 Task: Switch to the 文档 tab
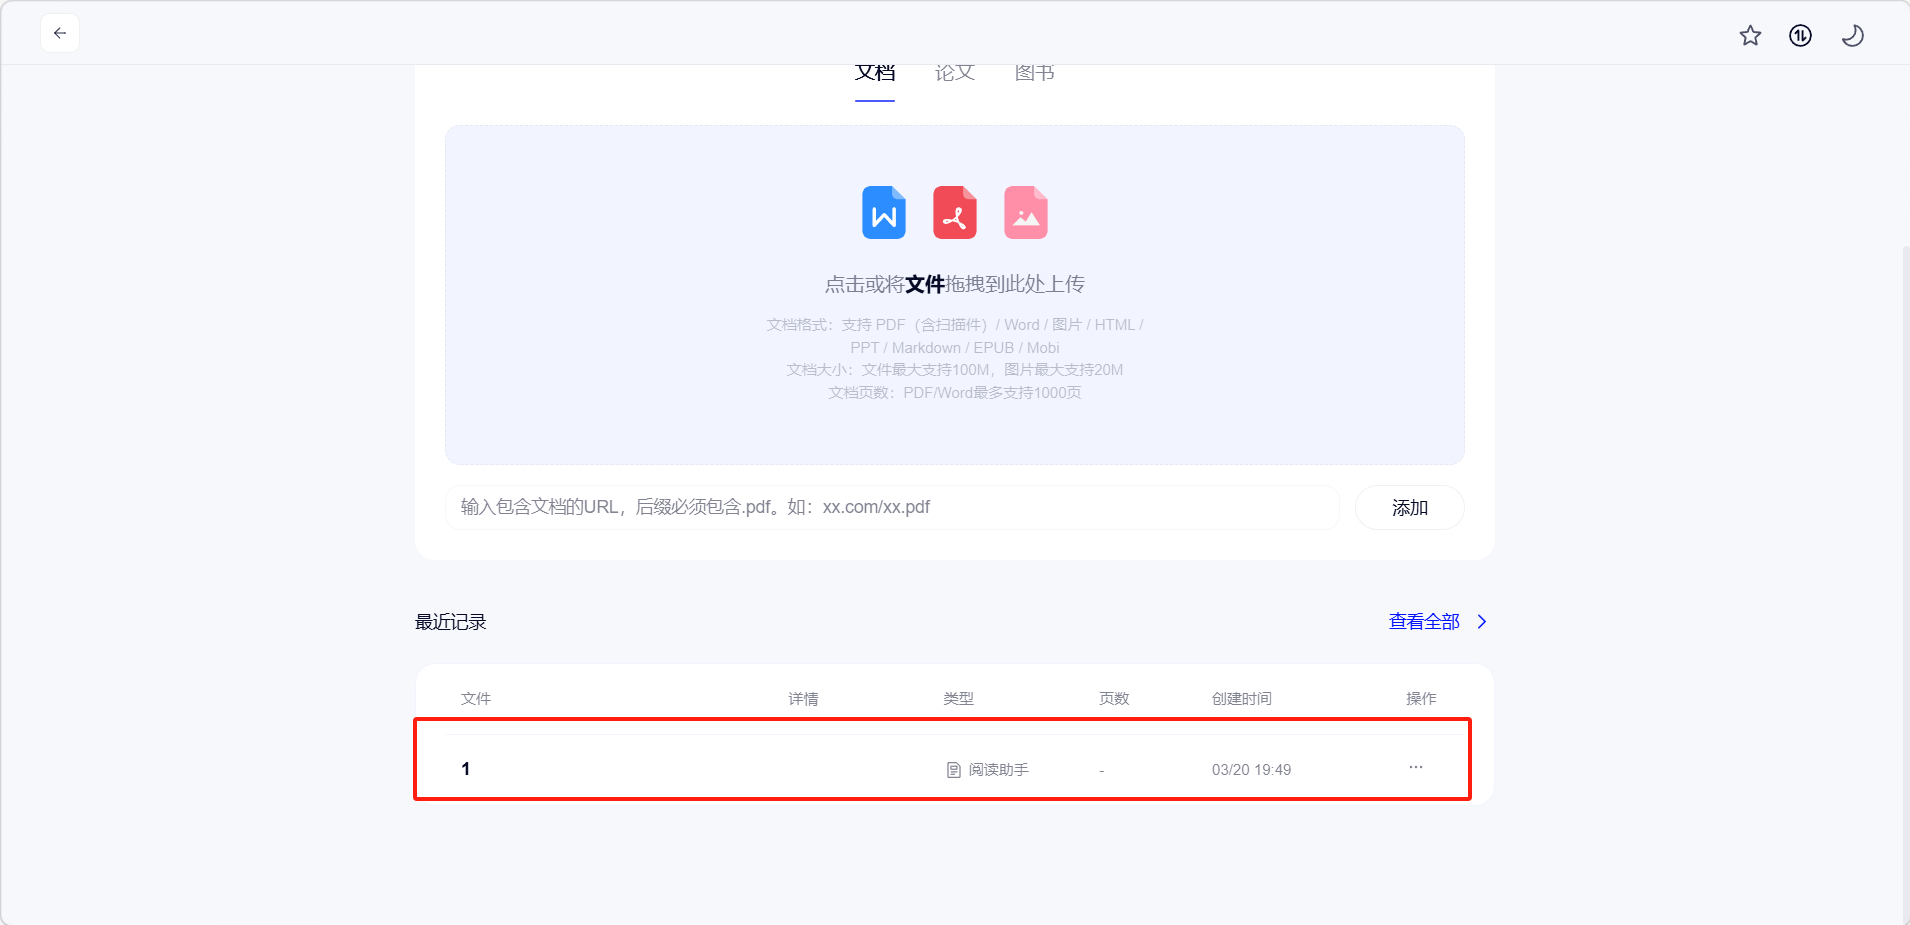[874, 74]
